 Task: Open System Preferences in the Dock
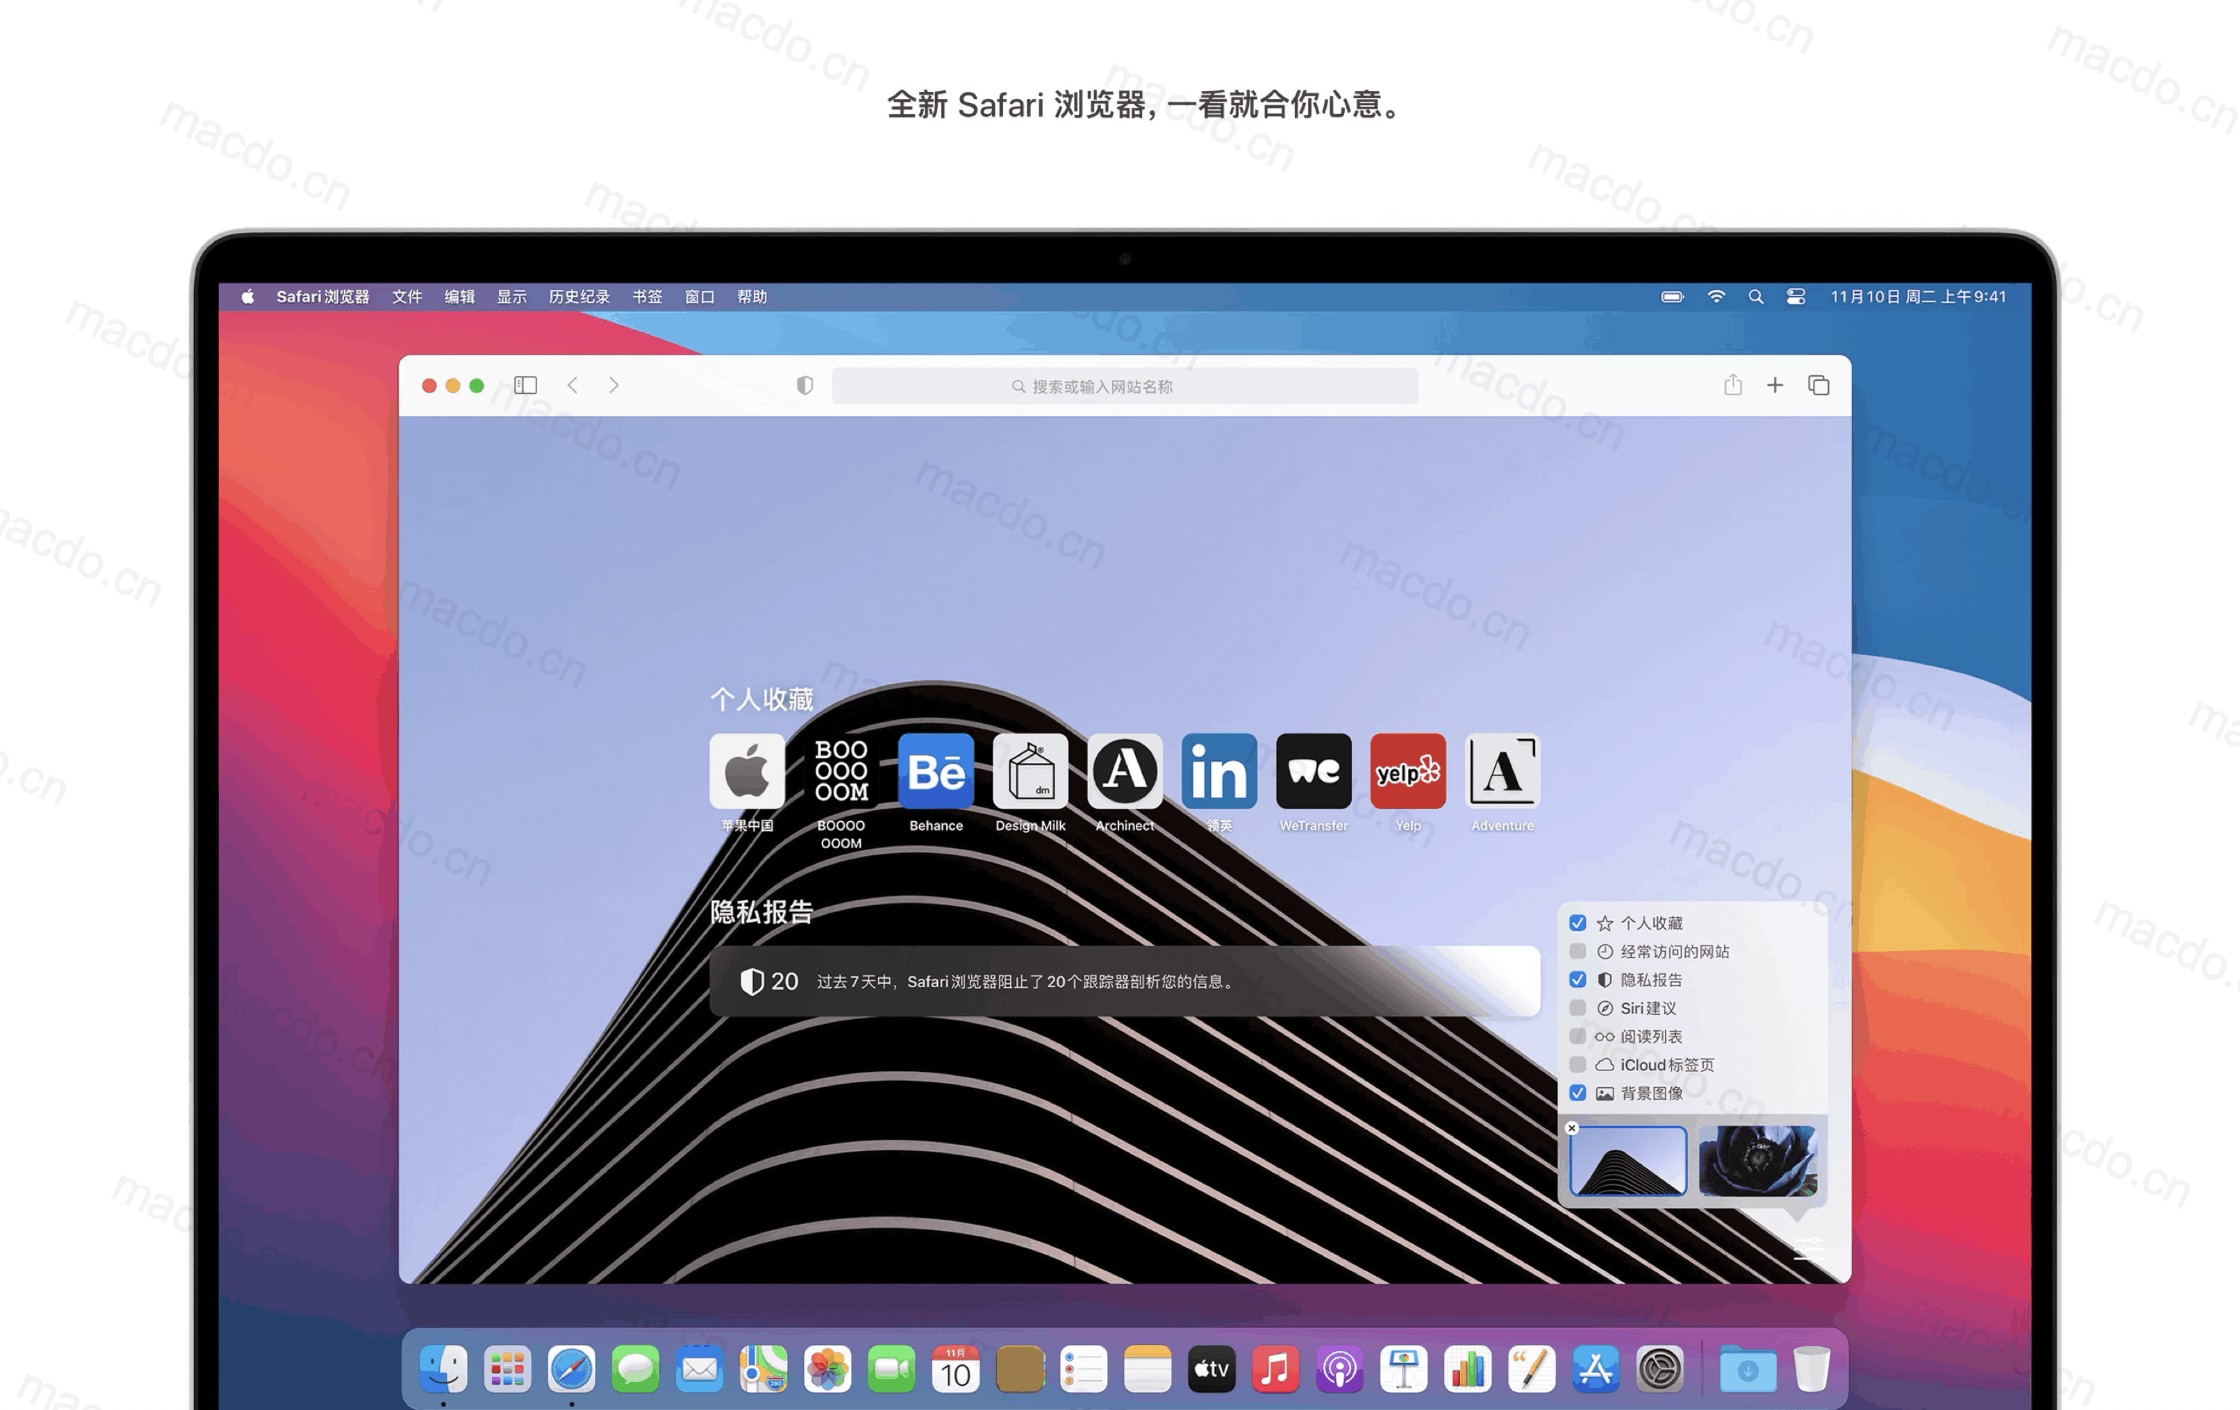pos(1659,1369)
